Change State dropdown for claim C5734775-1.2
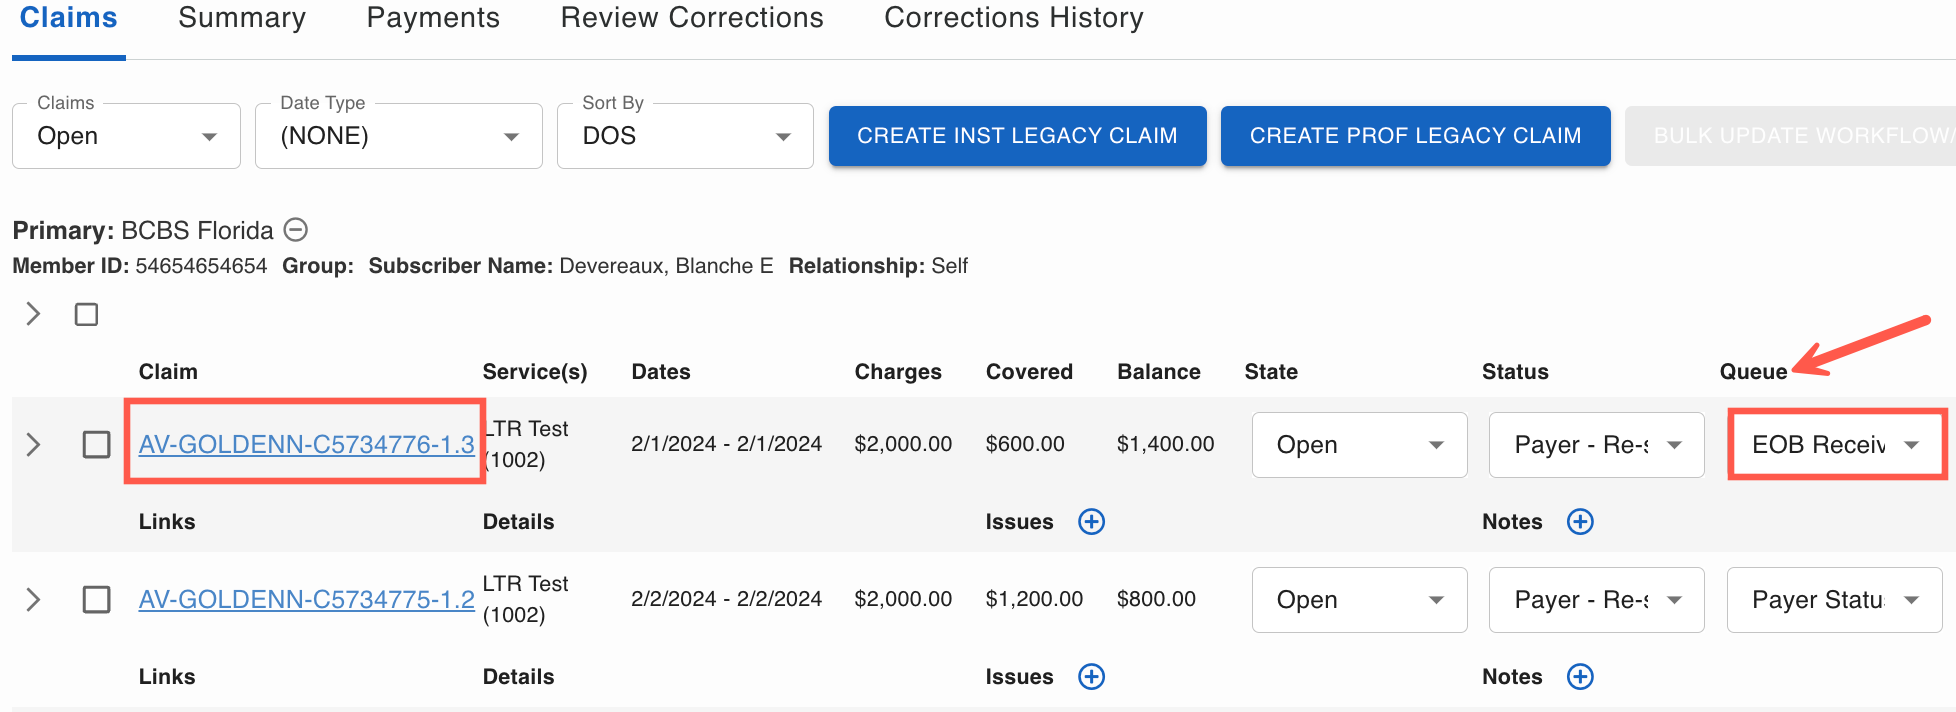The image size is (1956, 712). click(x=1359, y=600)
